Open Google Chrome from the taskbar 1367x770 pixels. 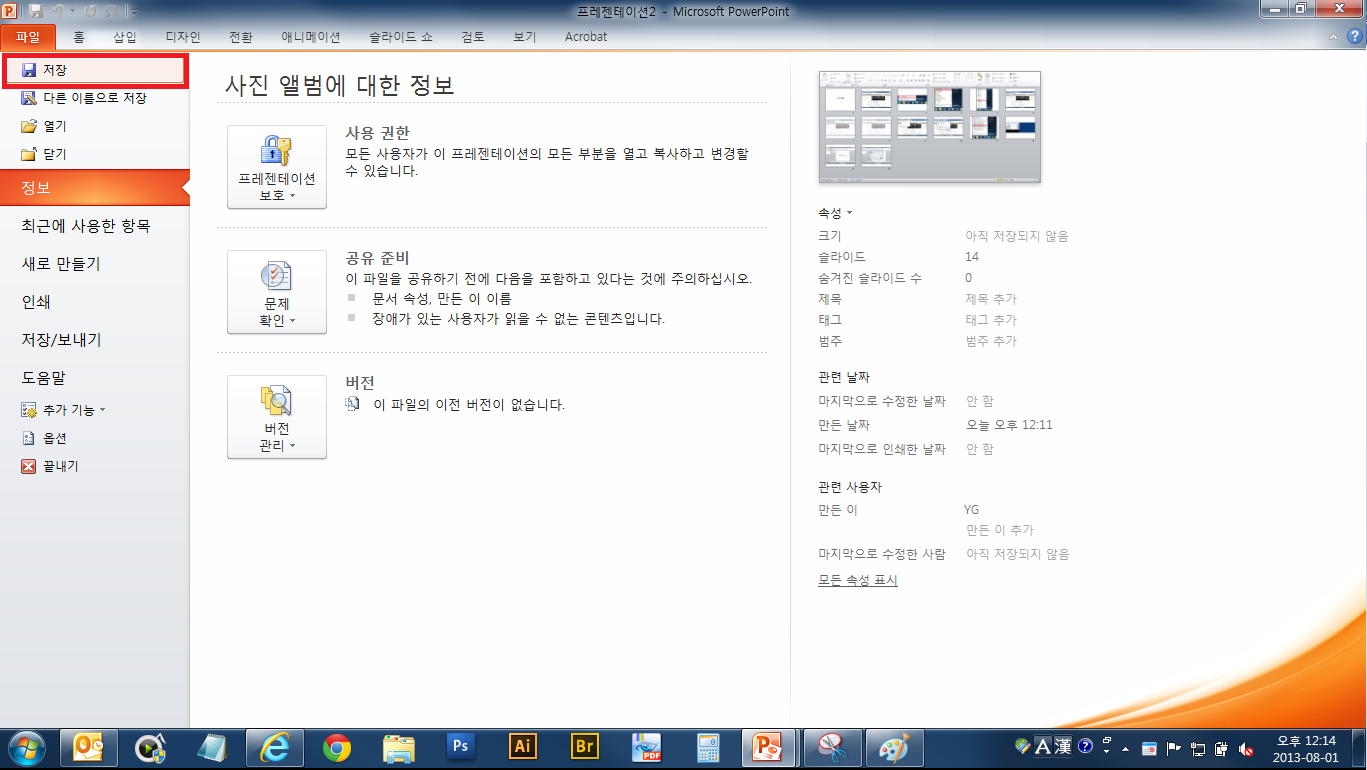(x=337, y=747)
